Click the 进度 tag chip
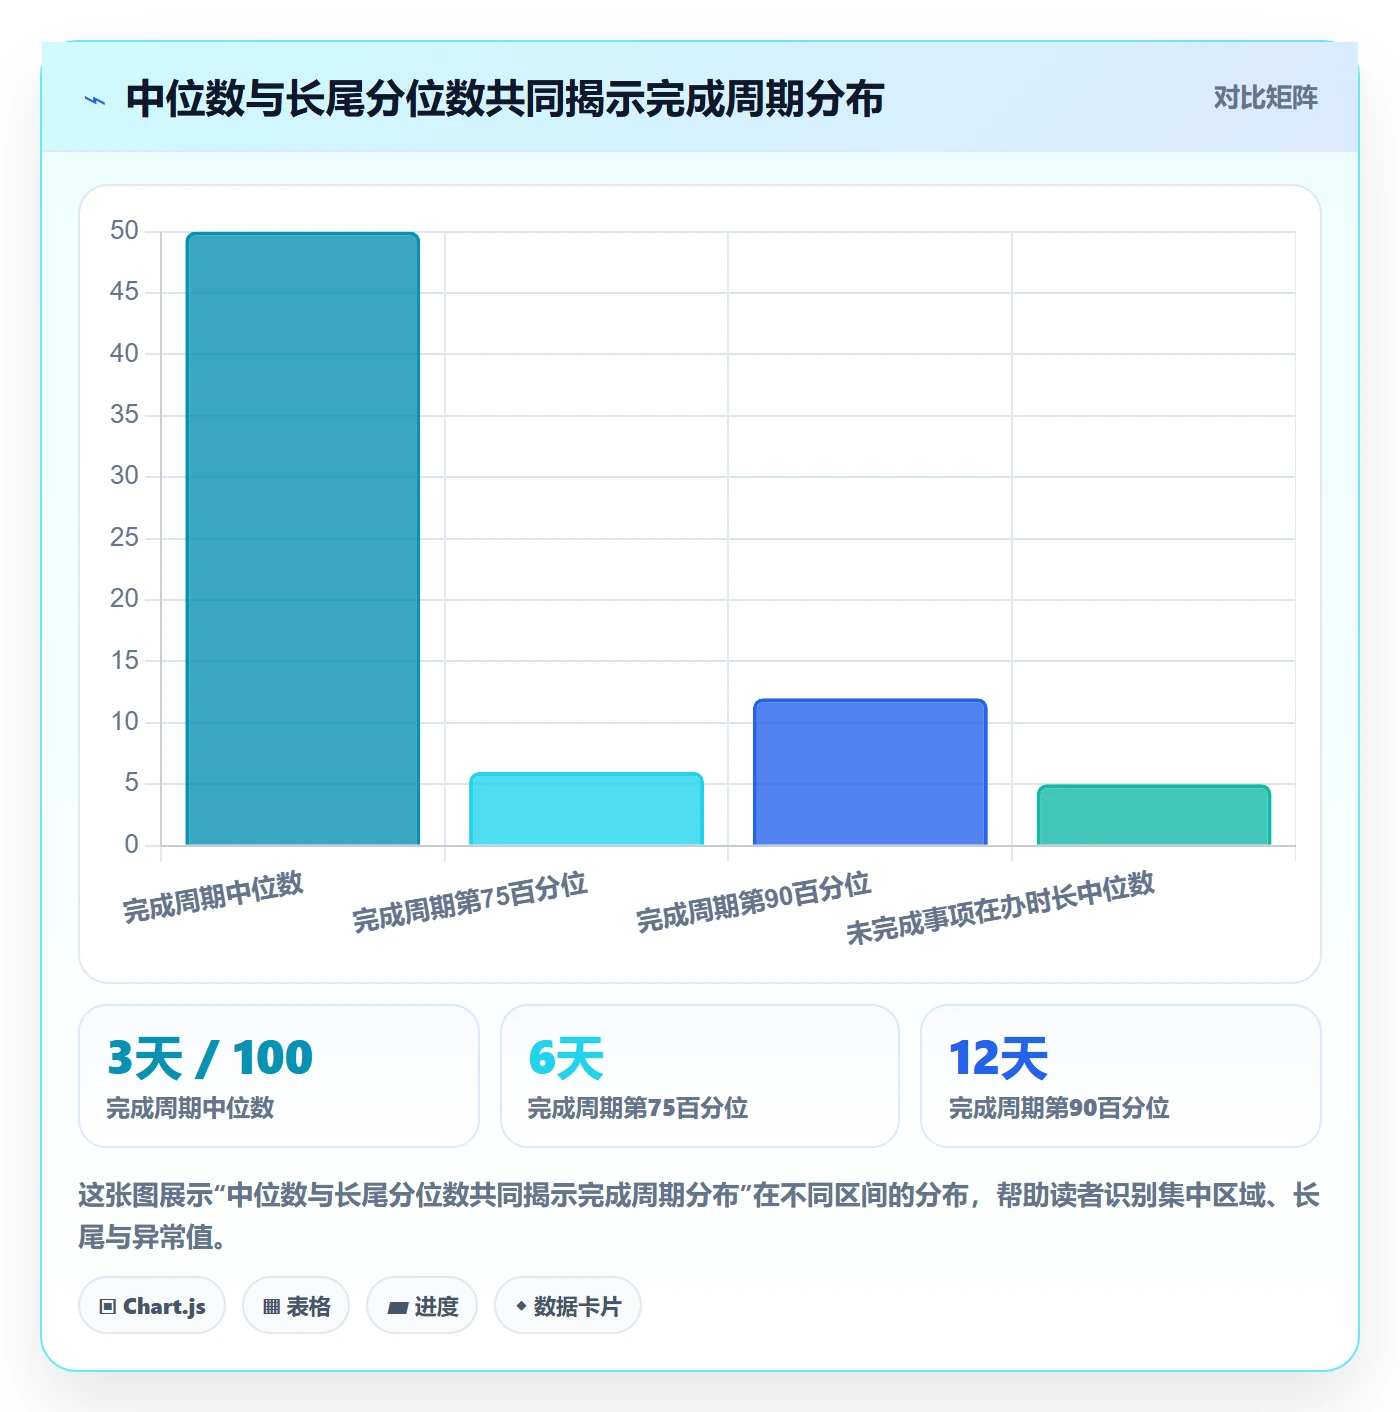 point(422,1306)
